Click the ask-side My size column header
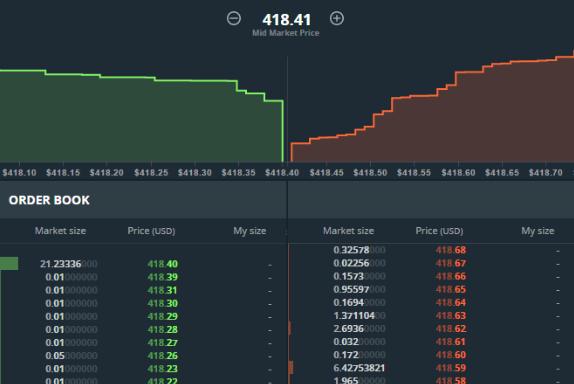The height and width of the screenshot is (384, 574). coord(538,231)
